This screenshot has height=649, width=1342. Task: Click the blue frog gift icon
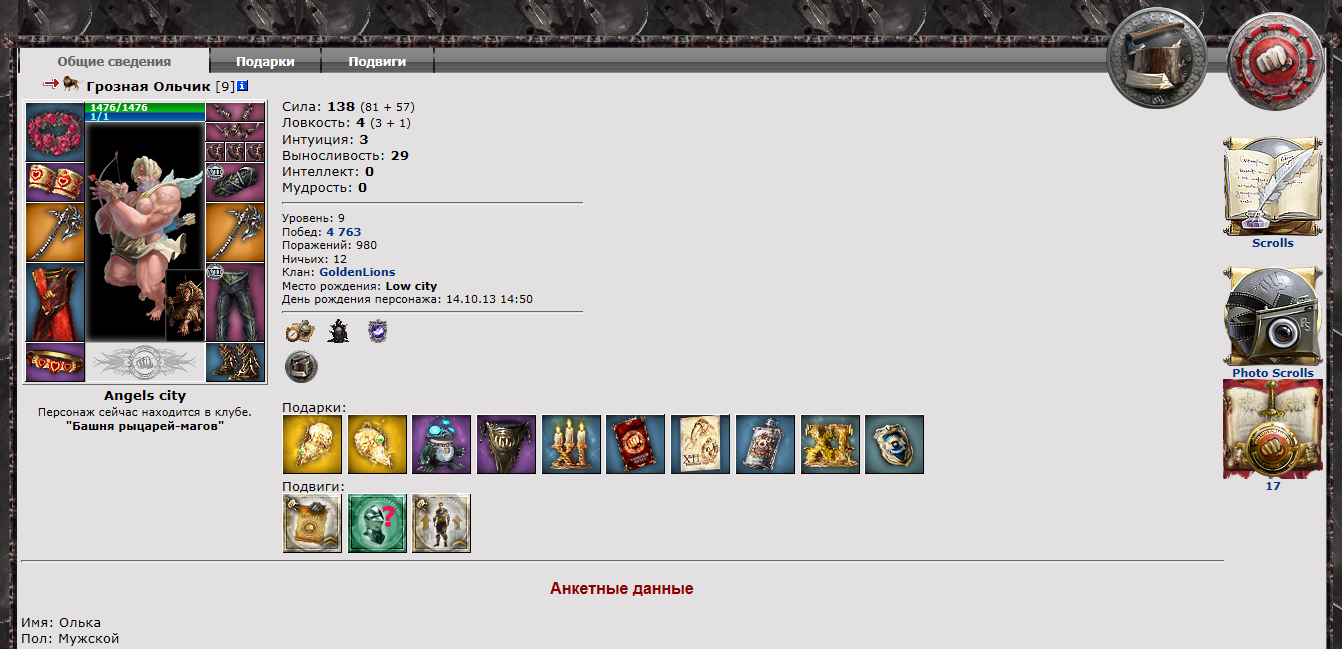pyautogui.click(x=441, y=444)
